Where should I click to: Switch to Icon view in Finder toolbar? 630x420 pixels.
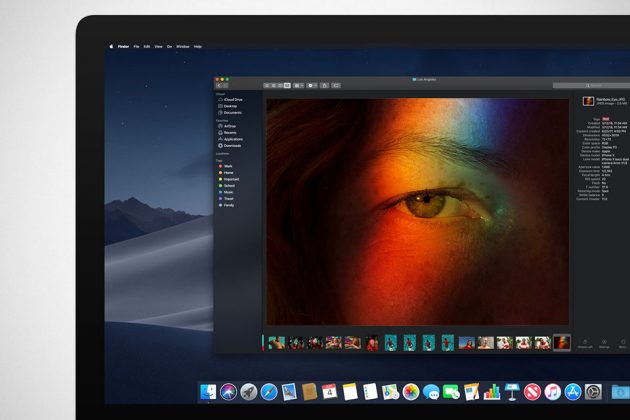click(x=267, y=86)
